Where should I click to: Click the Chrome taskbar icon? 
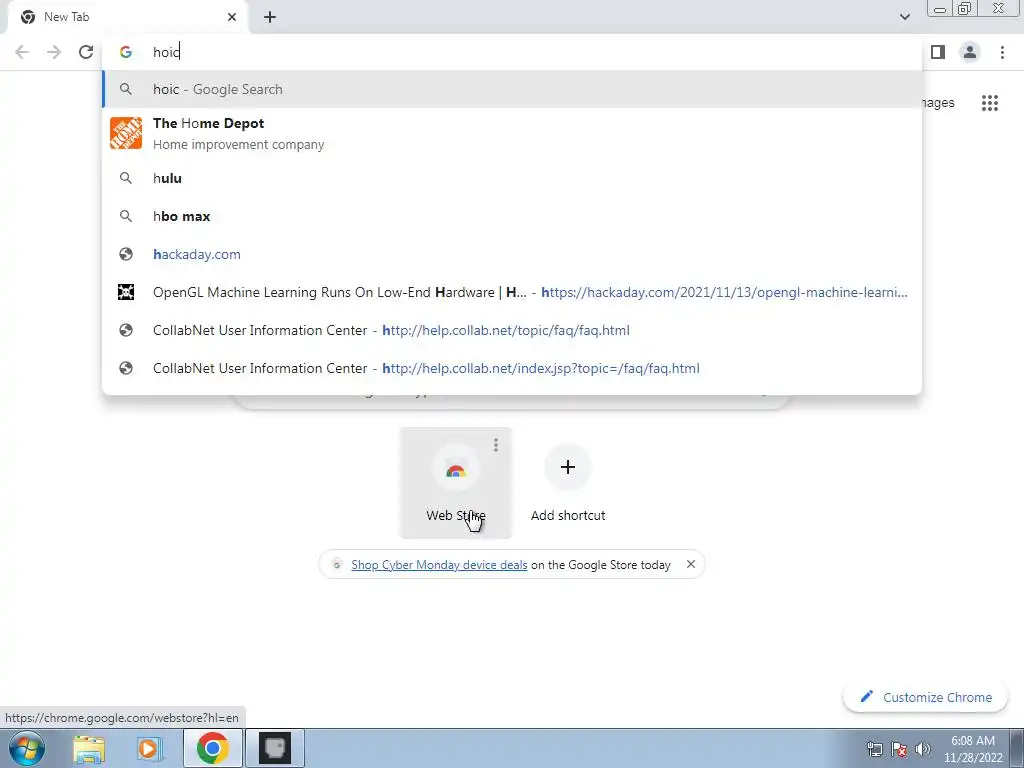click(212, 748)
